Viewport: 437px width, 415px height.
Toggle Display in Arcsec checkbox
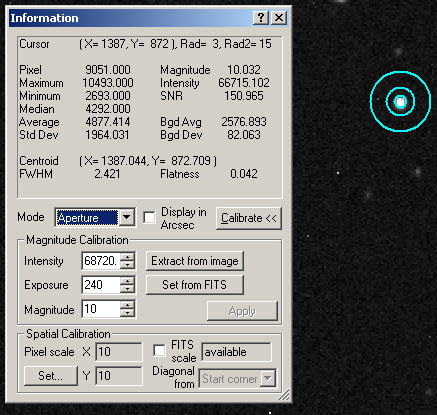(x=149, y=218)
